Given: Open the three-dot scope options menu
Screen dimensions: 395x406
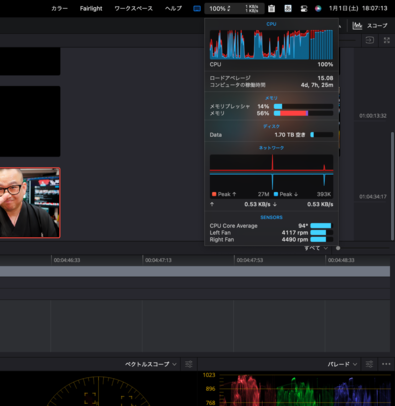Looking at the screenshot, I should point(386,364).
